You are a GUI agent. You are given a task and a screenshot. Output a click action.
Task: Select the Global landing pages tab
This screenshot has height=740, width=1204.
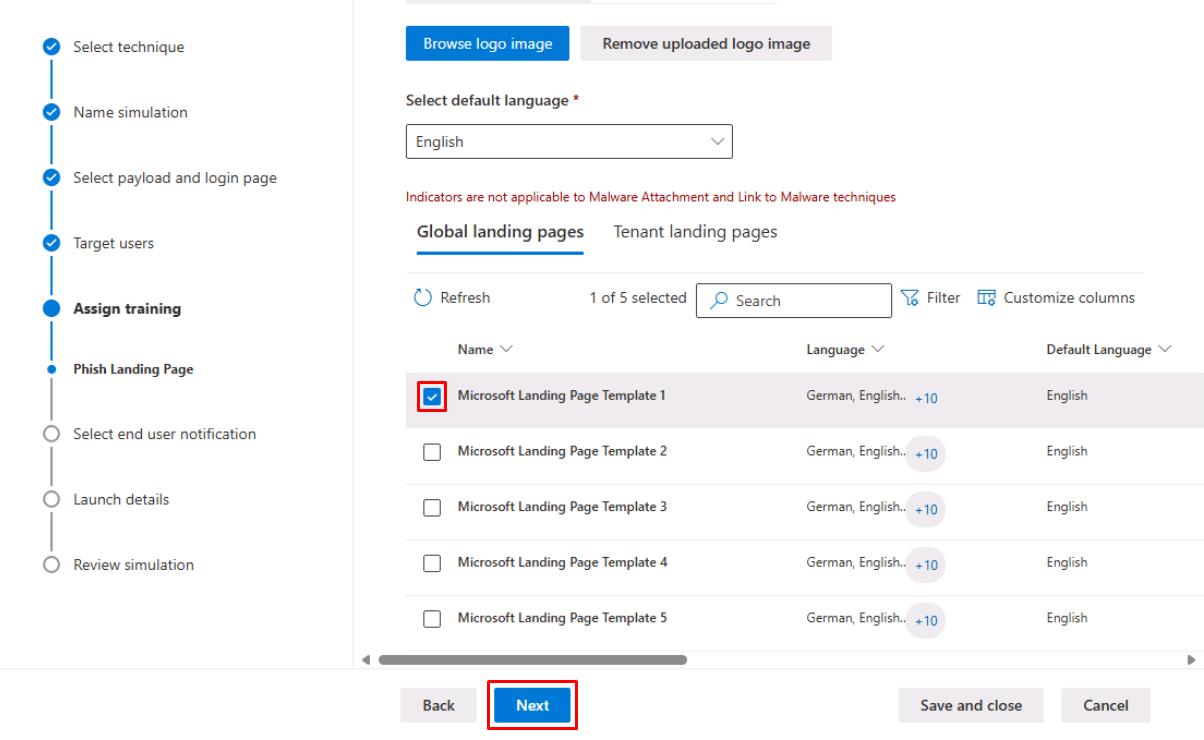pos(500,232)
